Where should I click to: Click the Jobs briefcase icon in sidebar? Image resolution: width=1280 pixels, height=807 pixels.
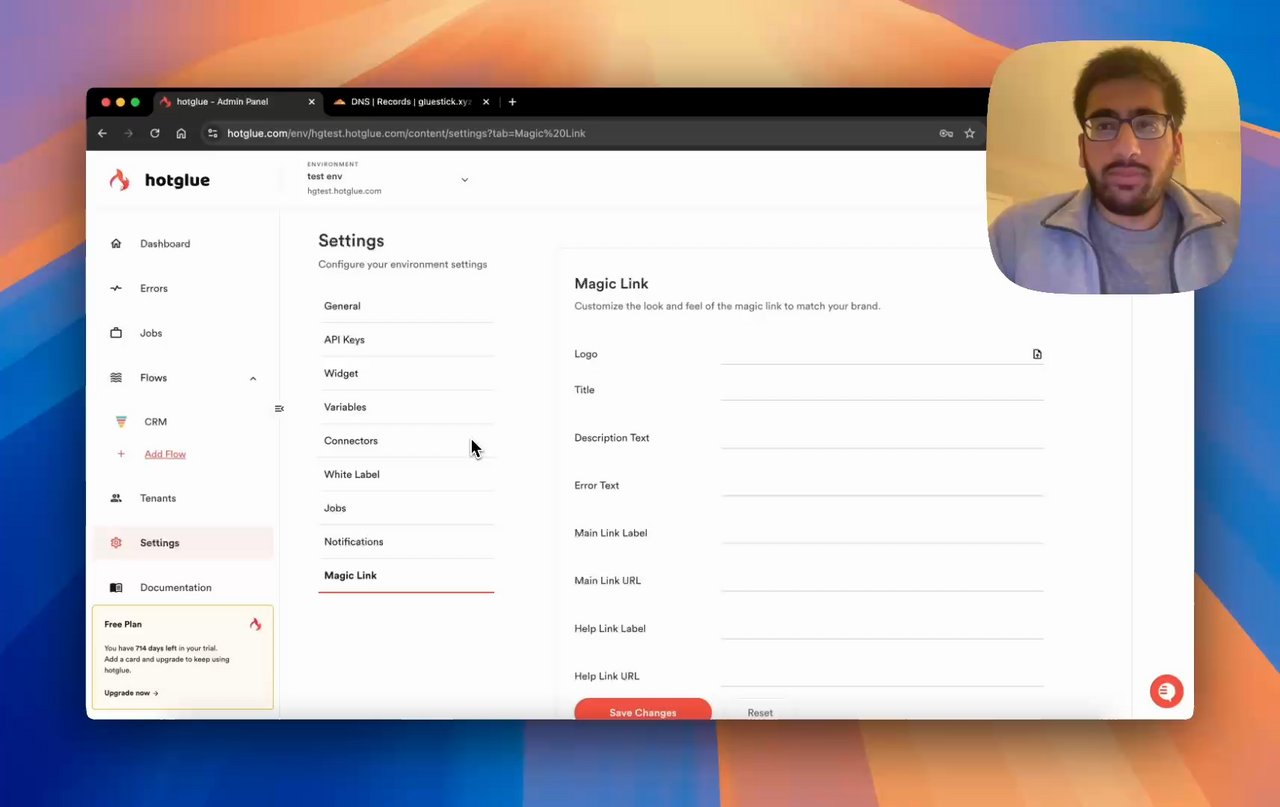(x=116, y=333)
